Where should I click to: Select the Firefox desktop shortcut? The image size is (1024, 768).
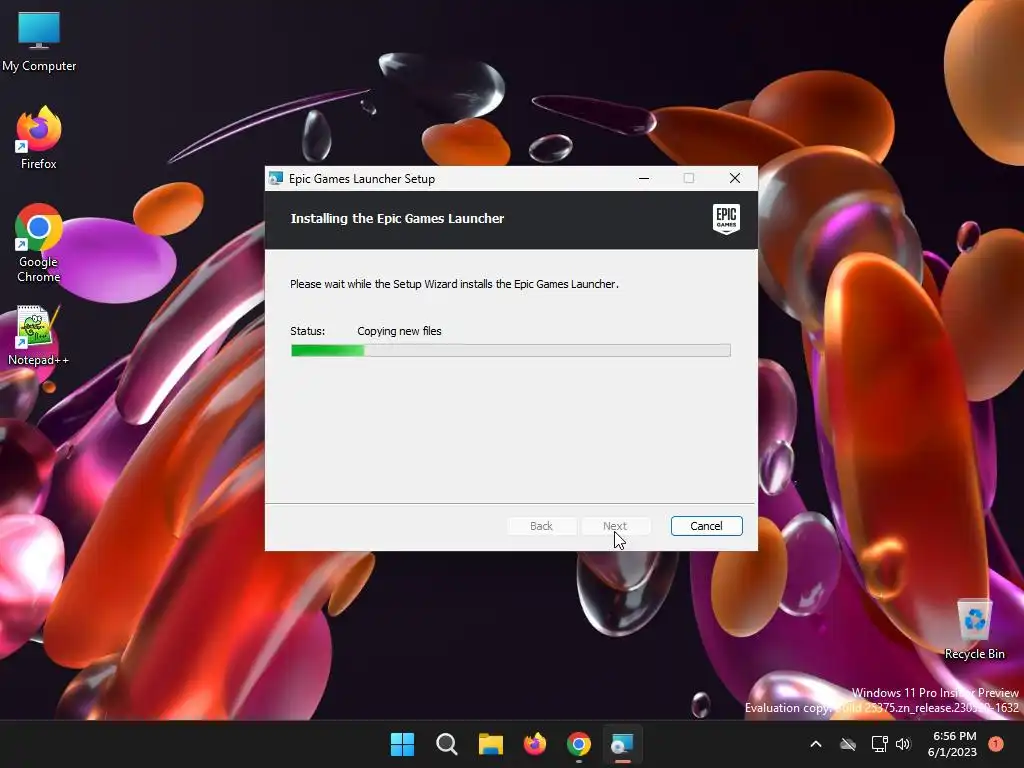[x=39, y=138]
